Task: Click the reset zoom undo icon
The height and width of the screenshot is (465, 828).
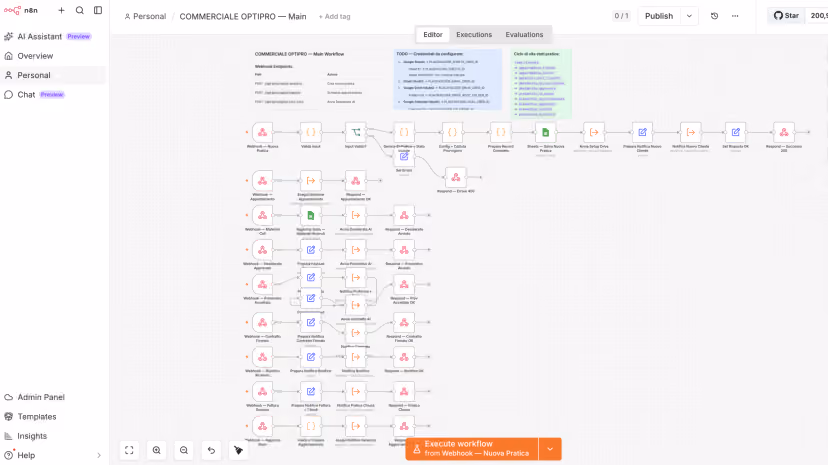Action: tap(211, 450)
